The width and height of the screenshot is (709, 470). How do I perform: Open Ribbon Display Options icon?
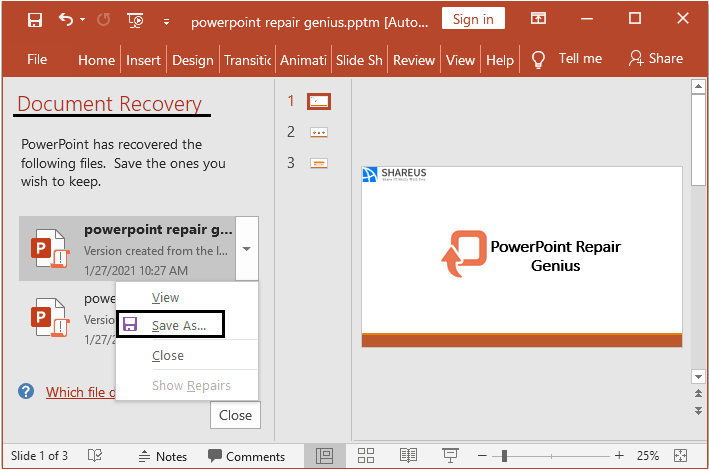[x=538, y=19]
